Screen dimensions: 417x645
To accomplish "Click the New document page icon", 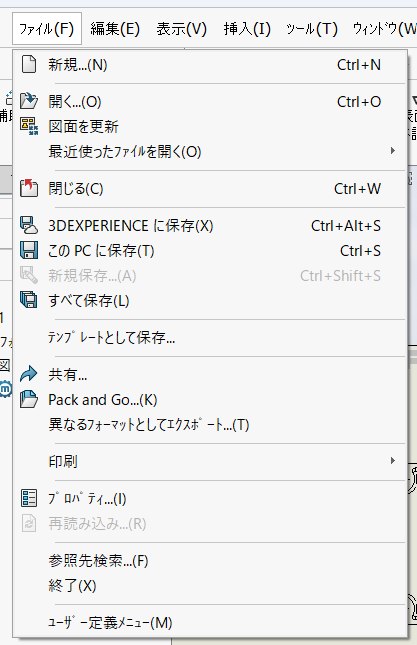I will (x=29, y=65).
